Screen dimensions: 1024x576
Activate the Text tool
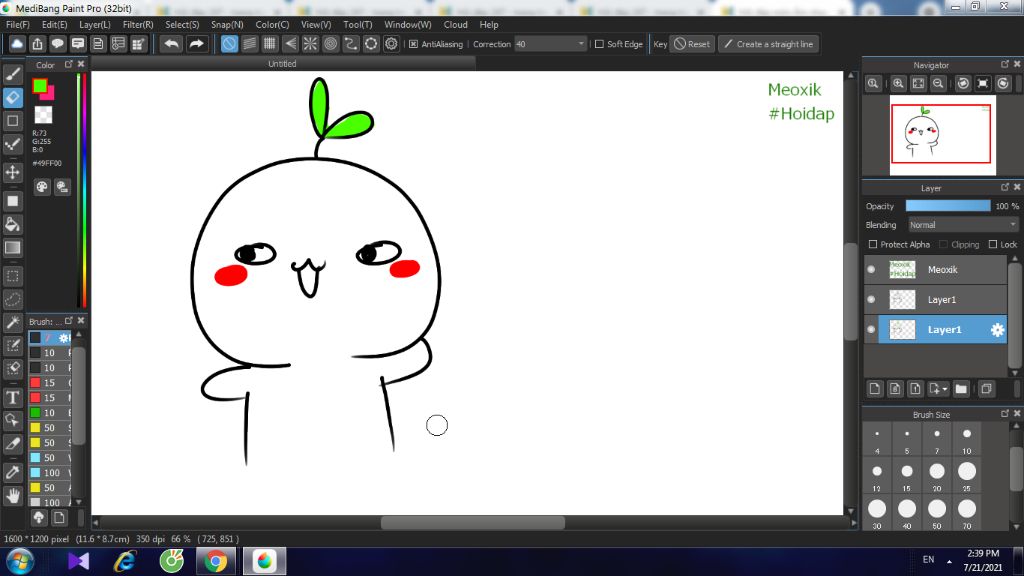pos(13,397)
